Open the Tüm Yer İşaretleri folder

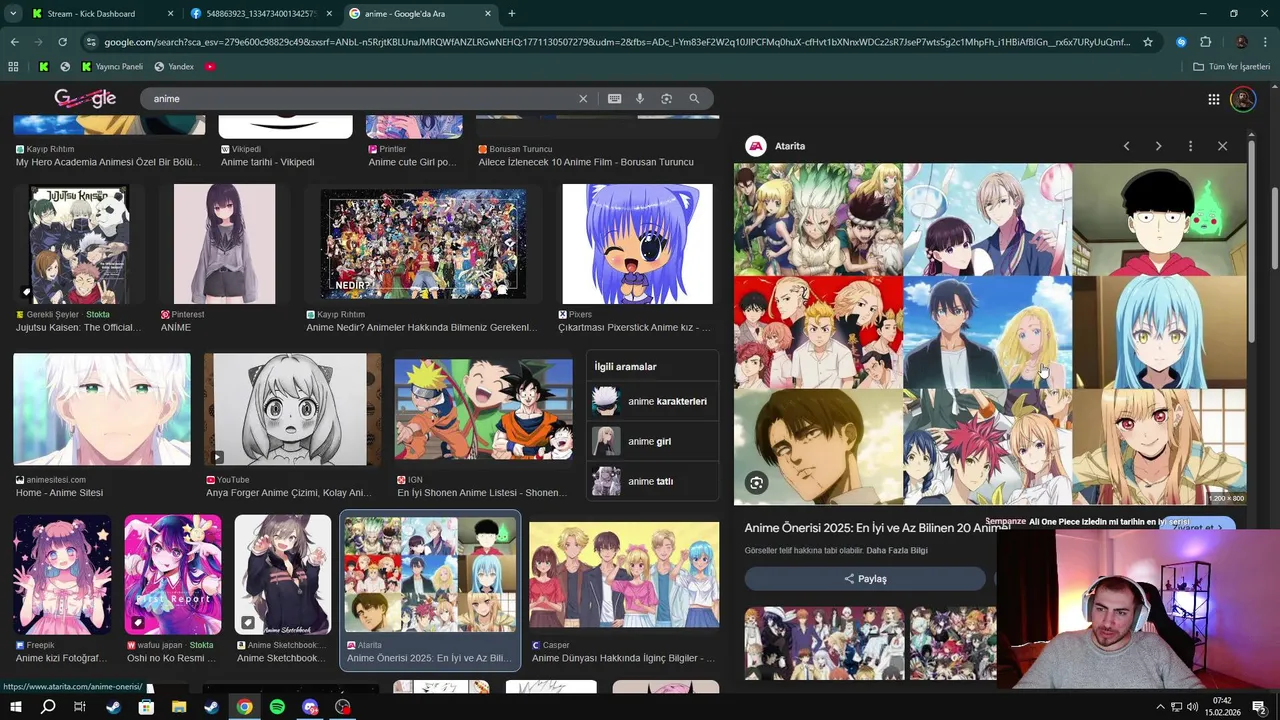point(1231,67)
